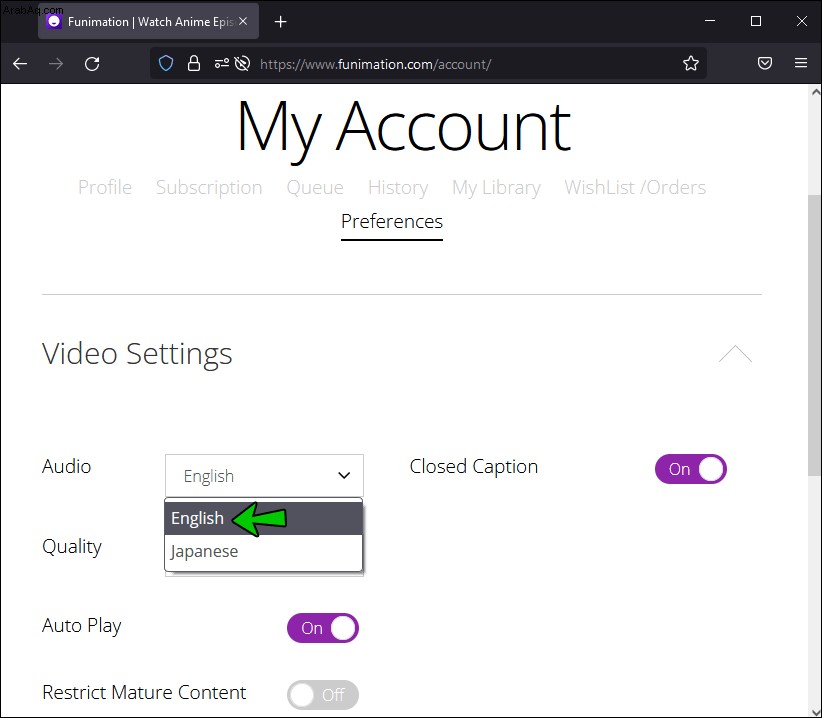The height and width of the screenshot is (718, 822).
Task: Enable Restrict Mature Content
Action: (322, 694)
